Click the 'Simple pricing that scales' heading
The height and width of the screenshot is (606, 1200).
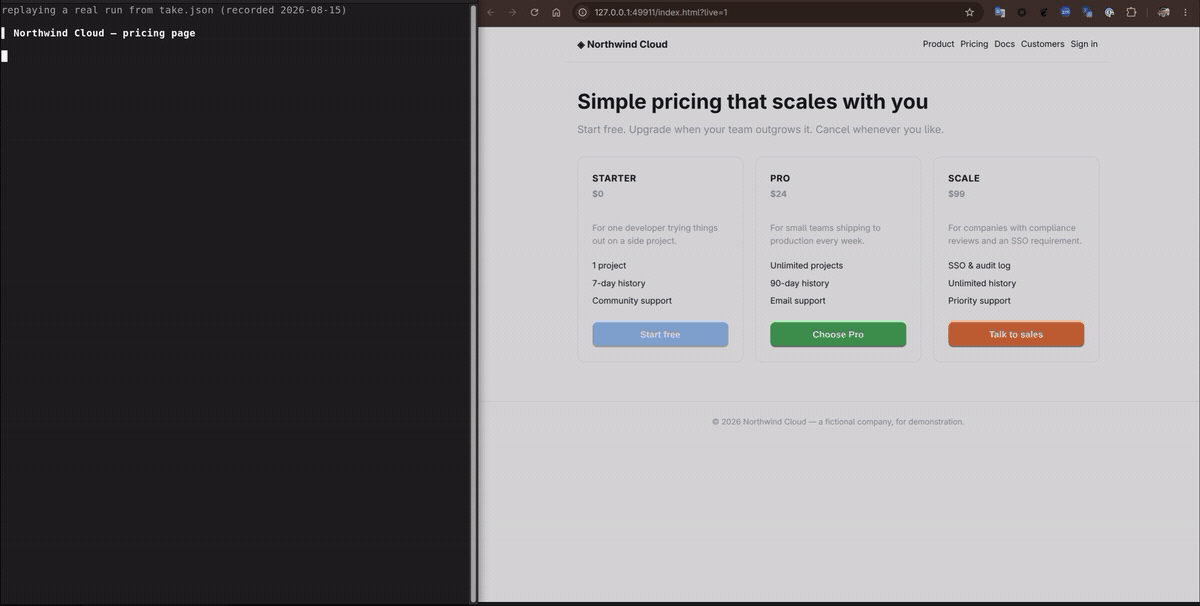(x=752, y=101)
